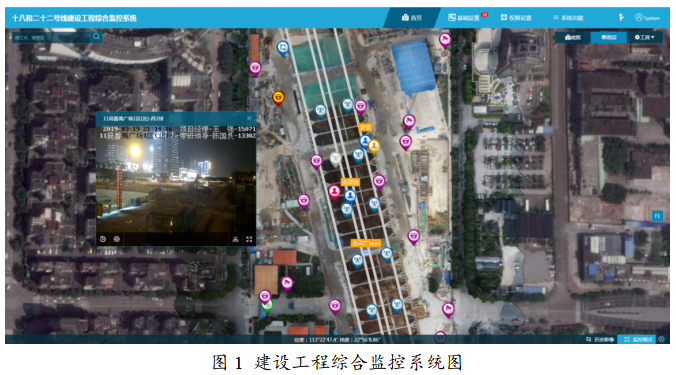The height and width of the screenshot is (375, 676).
Task: Click the red-yellow alarm map marker
Action: tap(279, 98)
